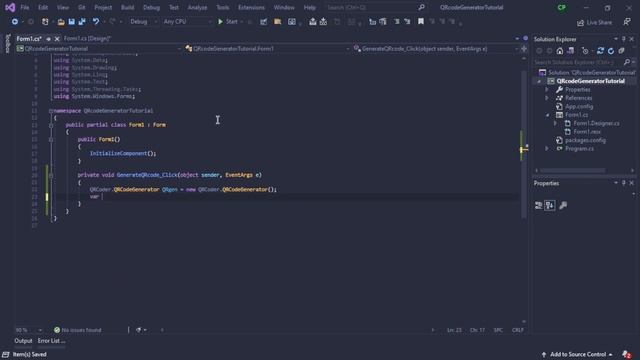This screenshot has height=360, width=640.
Task: Click the Refresh icon in Solution Explorer
Action: [x=611, y=51]
